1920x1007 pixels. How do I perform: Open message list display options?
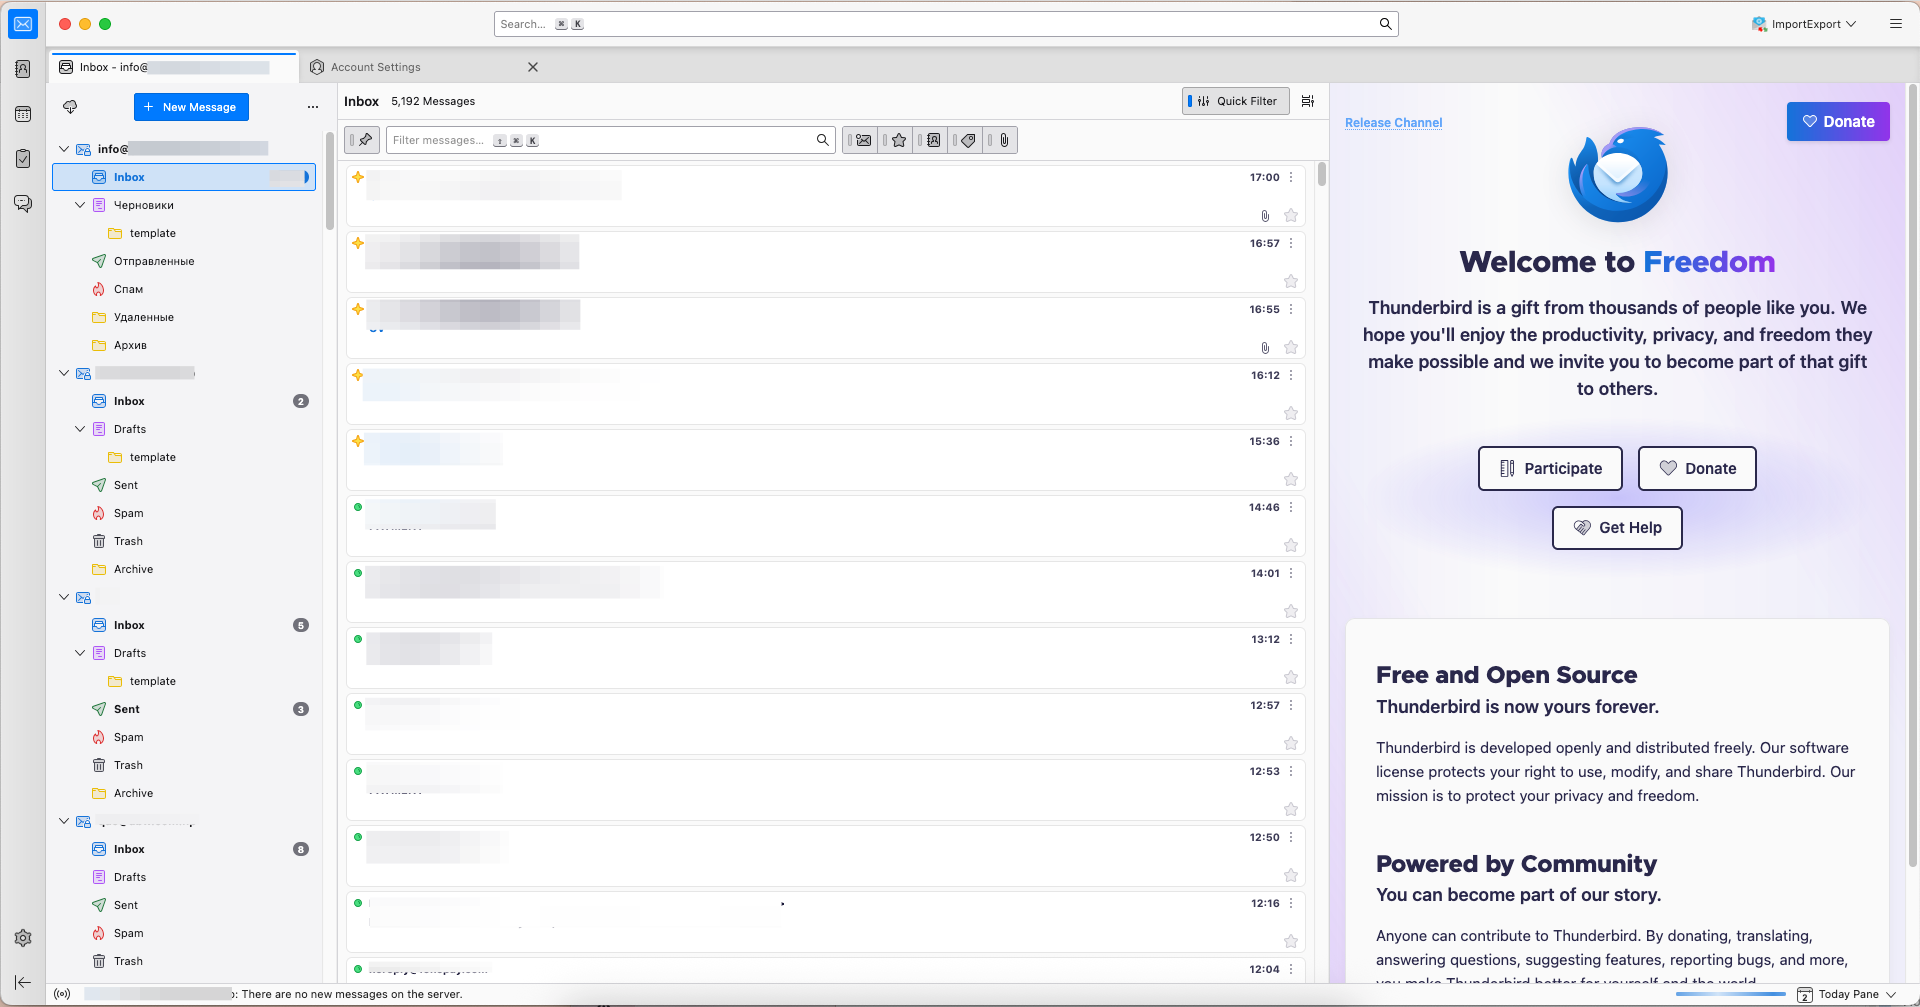[x=1308, y=101]
